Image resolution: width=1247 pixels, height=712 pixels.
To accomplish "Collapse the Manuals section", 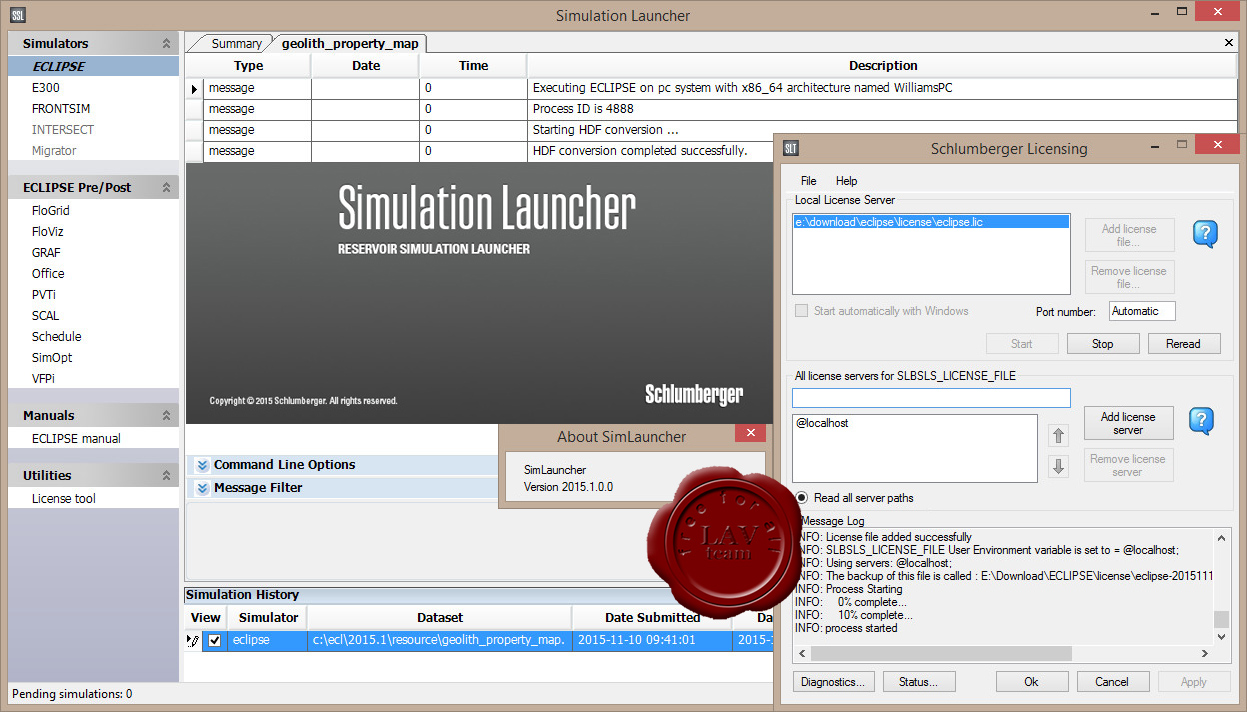I will coord(166,416).
